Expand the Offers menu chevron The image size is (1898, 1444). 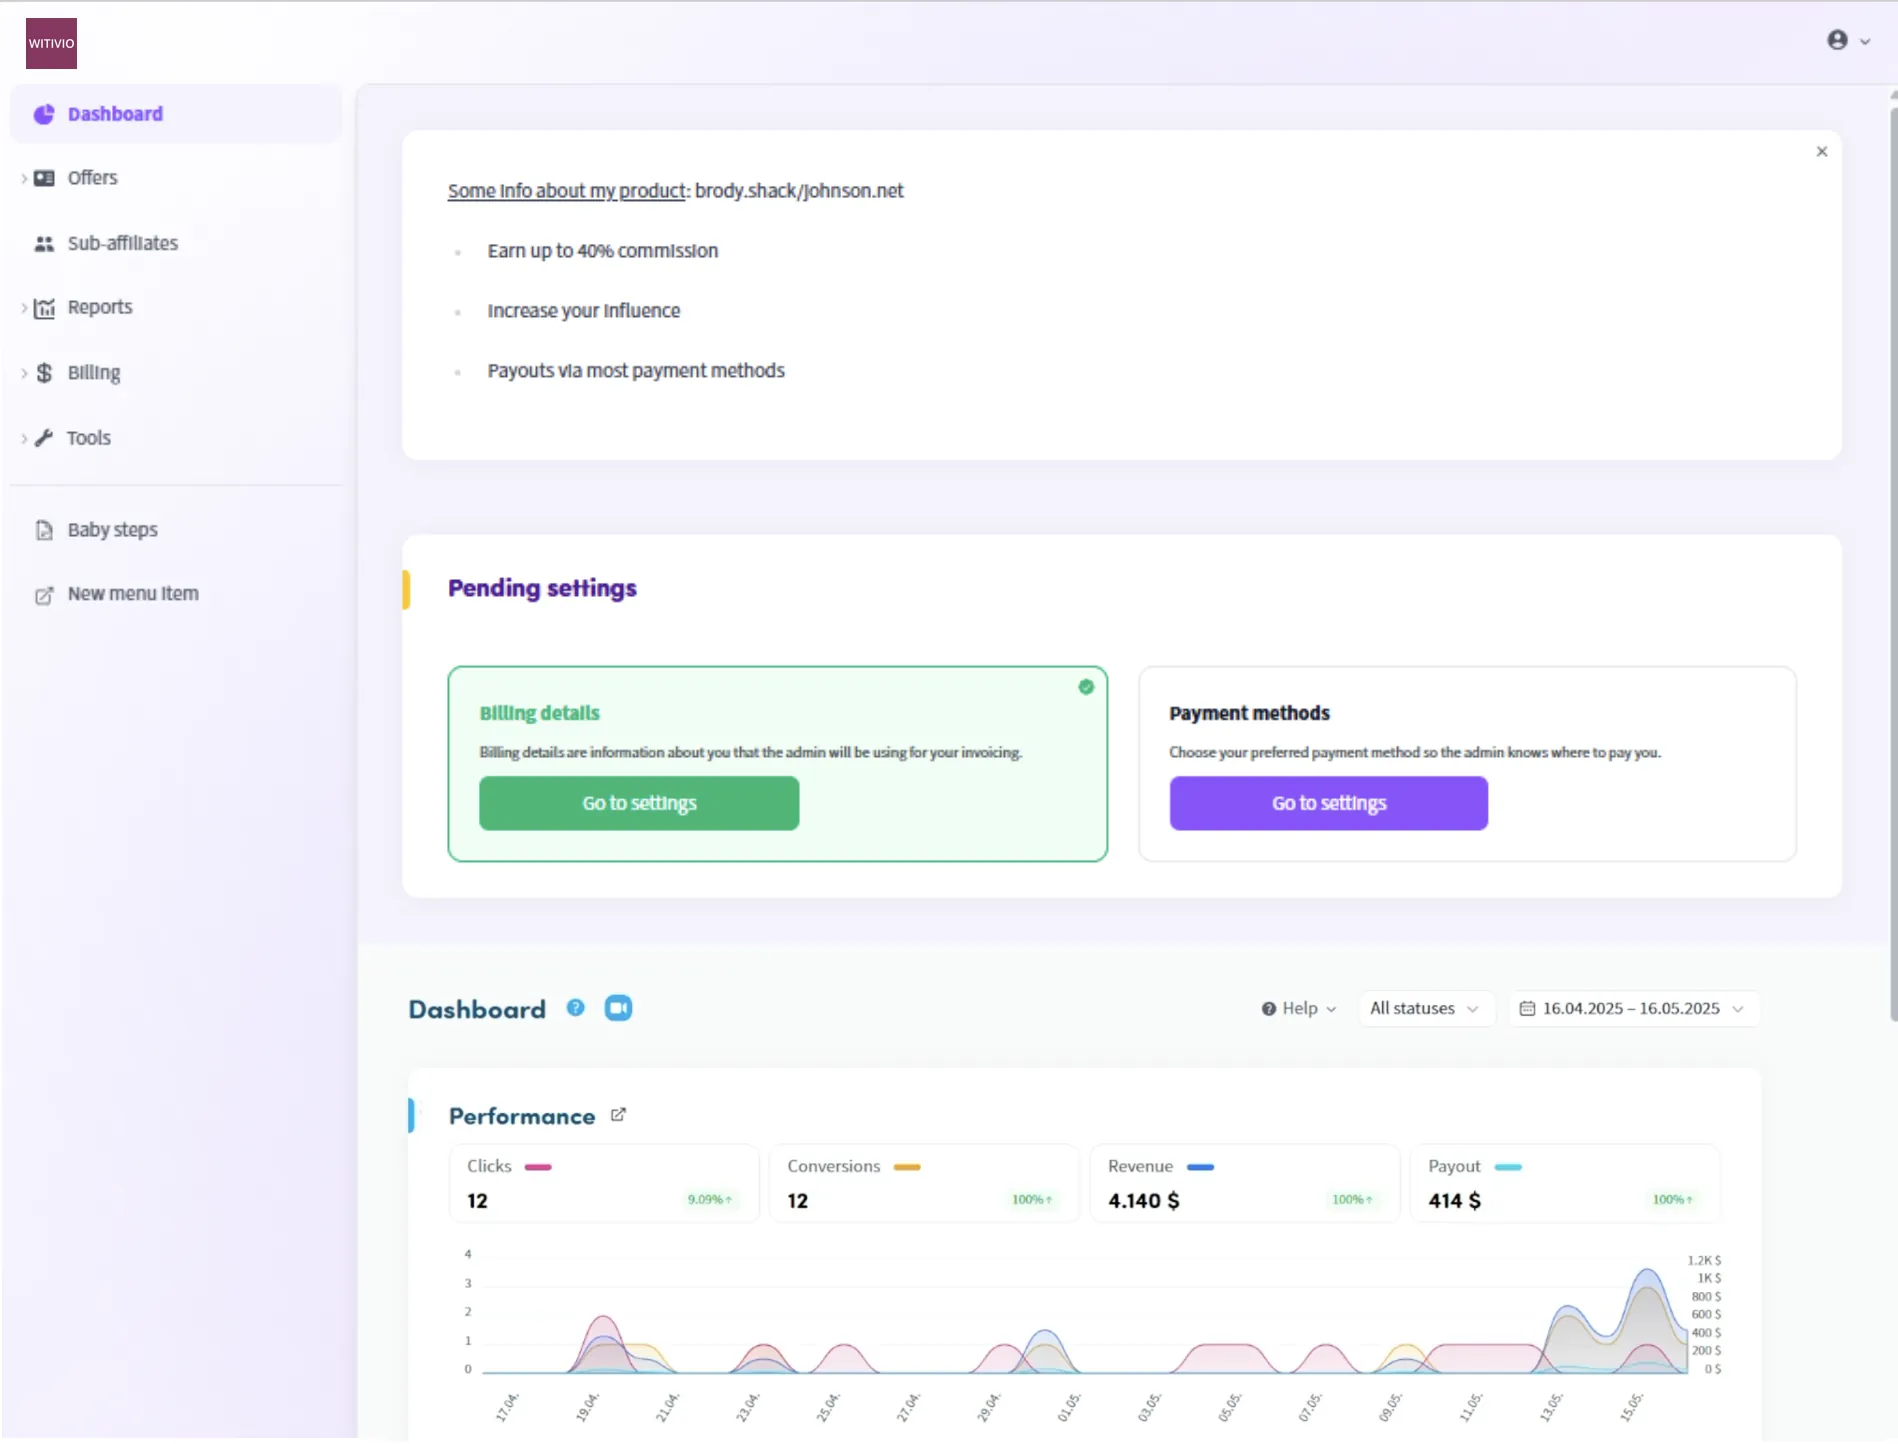pyautogui.click(x=24, y=178)
